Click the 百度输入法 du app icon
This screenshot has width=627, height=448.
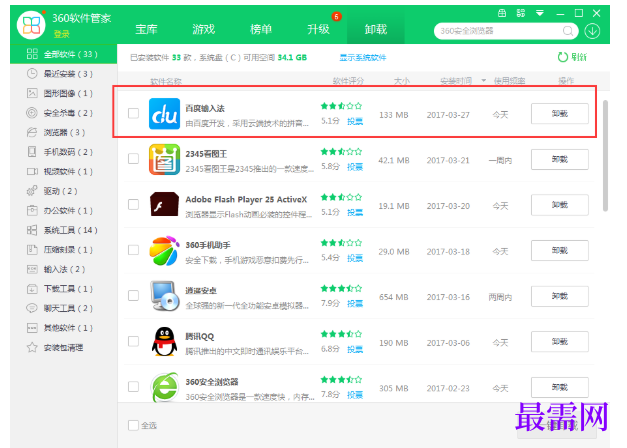point(164,114)
